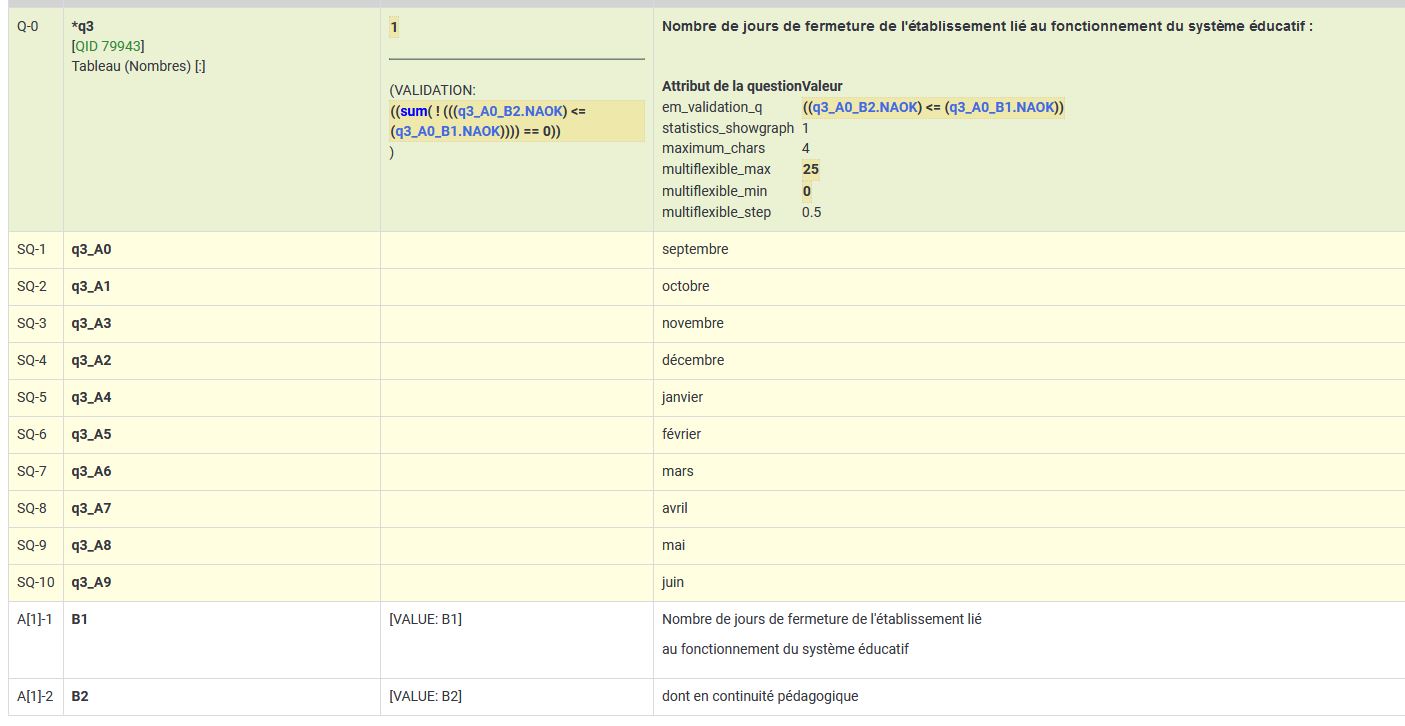
Task: Click the février subquestion text
Action: tap(681, 434)
